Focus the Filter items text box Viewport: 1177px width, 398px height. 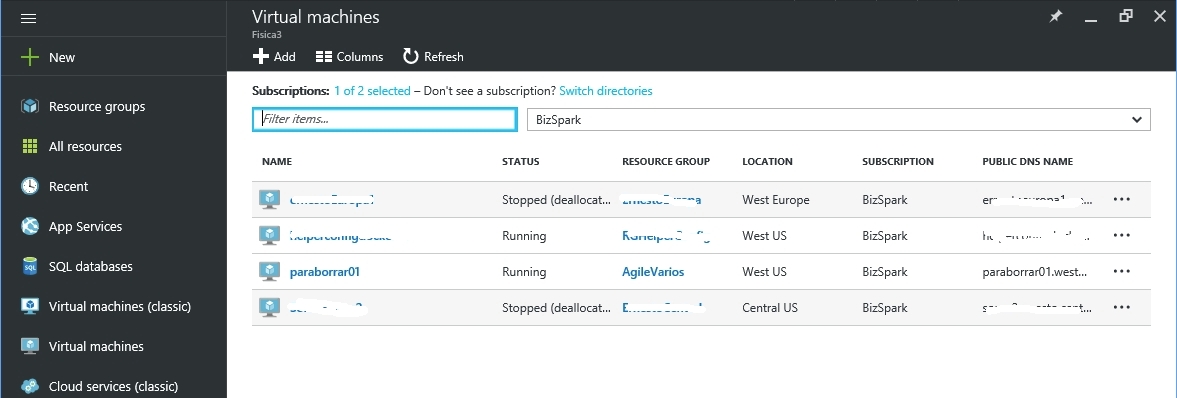click(384, 119)
